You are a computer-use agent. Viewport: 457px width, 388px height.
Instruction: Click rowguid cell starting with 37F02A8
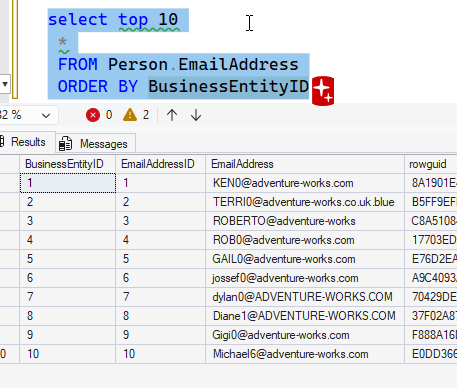tap(431, 316)
